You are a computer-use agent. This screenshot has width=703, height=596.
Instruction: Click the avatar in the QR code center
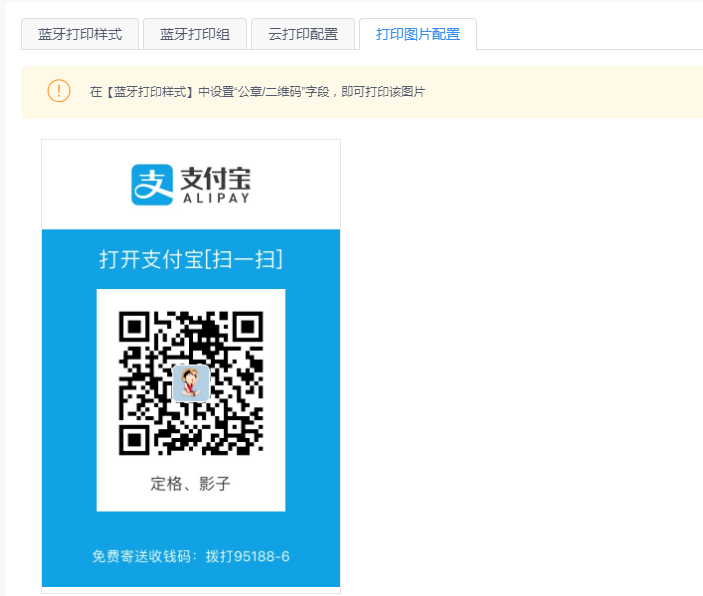(191, 383)
